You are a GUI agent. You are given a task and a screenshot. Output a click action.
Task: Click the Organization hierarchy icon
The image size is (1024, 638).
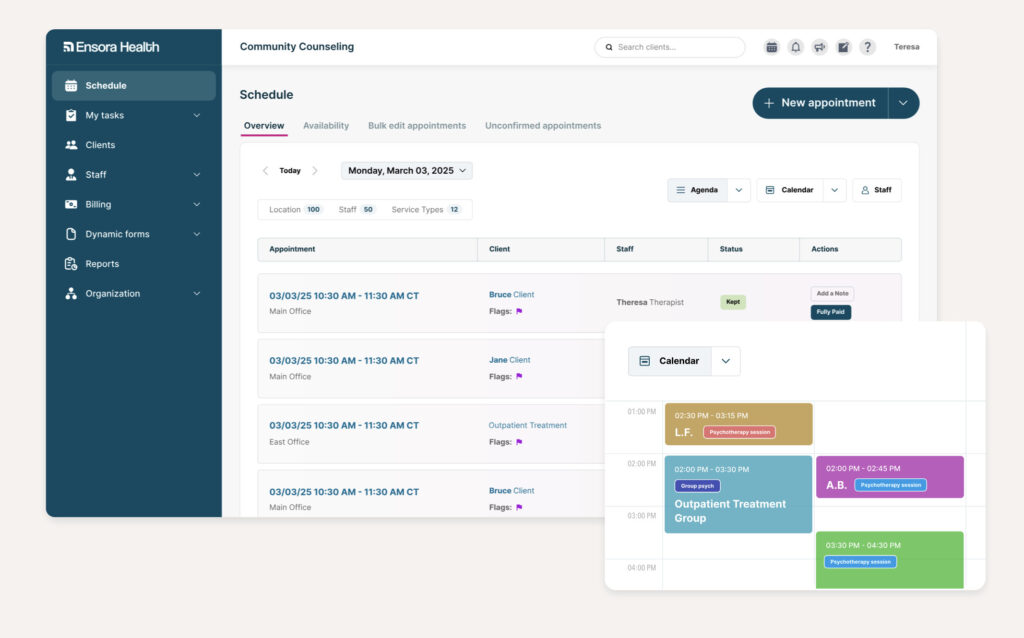[71, 293]
